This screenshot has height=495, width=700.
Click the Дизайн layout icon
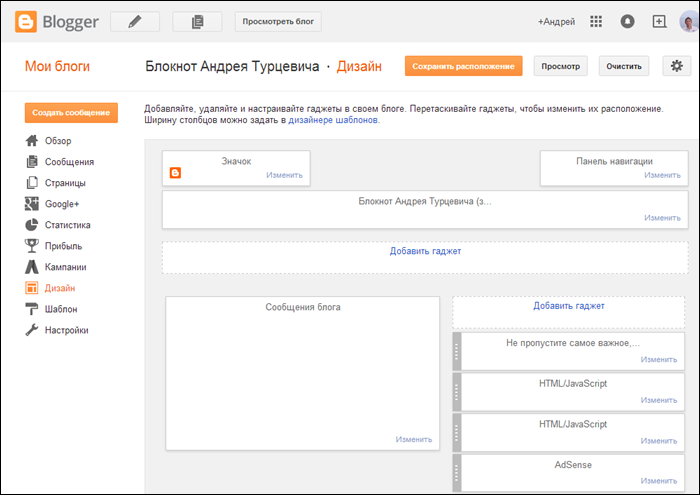tap(32, 288)
